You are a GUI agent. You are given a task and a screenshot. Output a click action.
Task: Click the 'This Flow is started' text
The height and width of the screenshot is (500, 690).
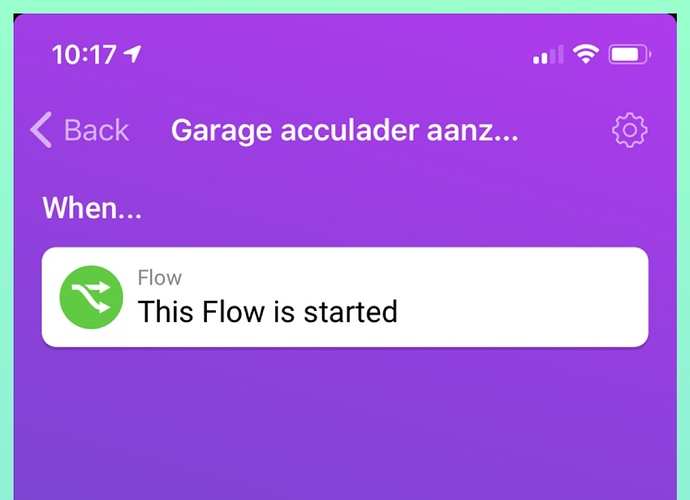[x=268, y=312]
